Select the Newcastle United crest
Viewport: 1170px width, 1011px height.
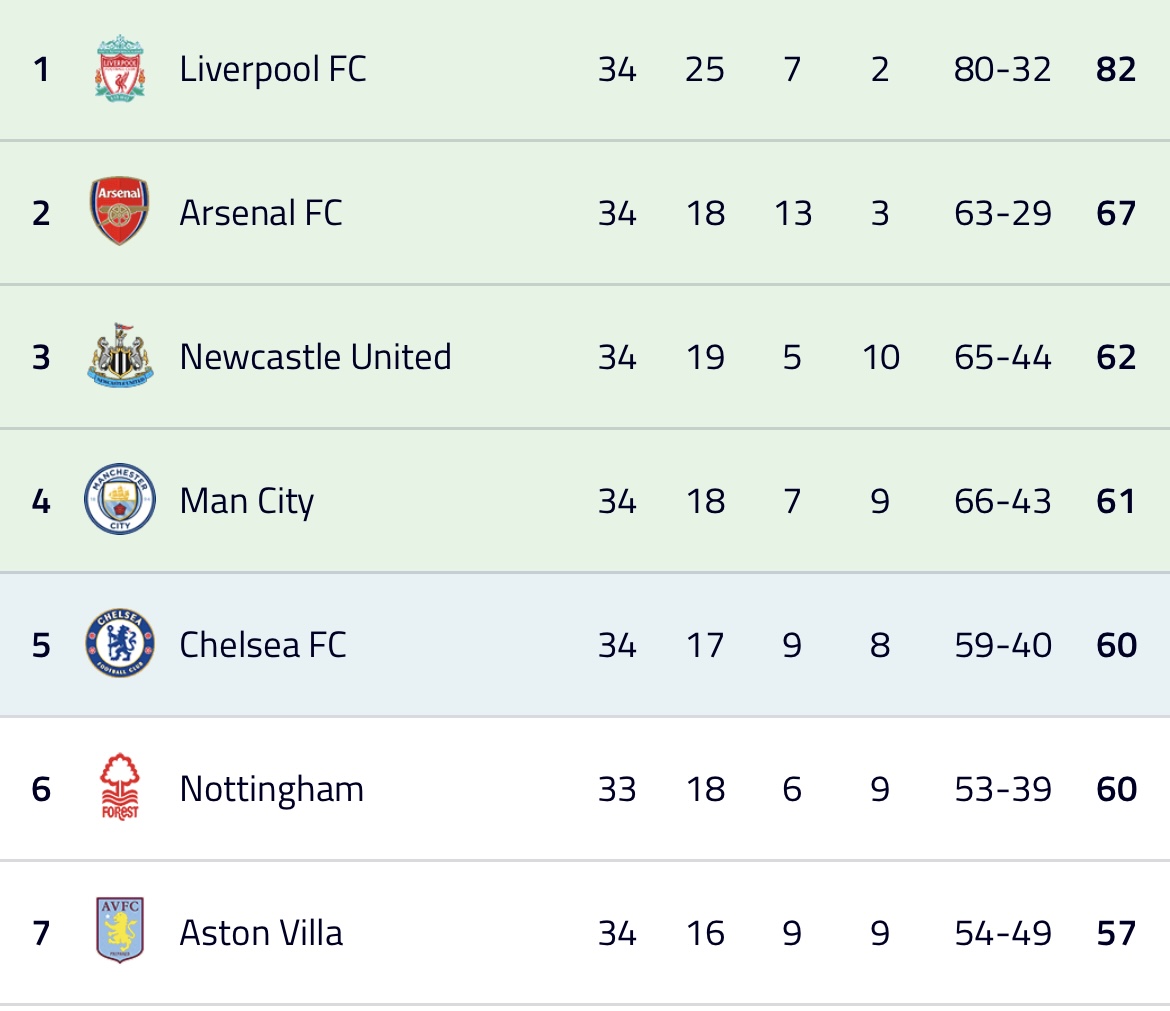click(x=120, y=355)
